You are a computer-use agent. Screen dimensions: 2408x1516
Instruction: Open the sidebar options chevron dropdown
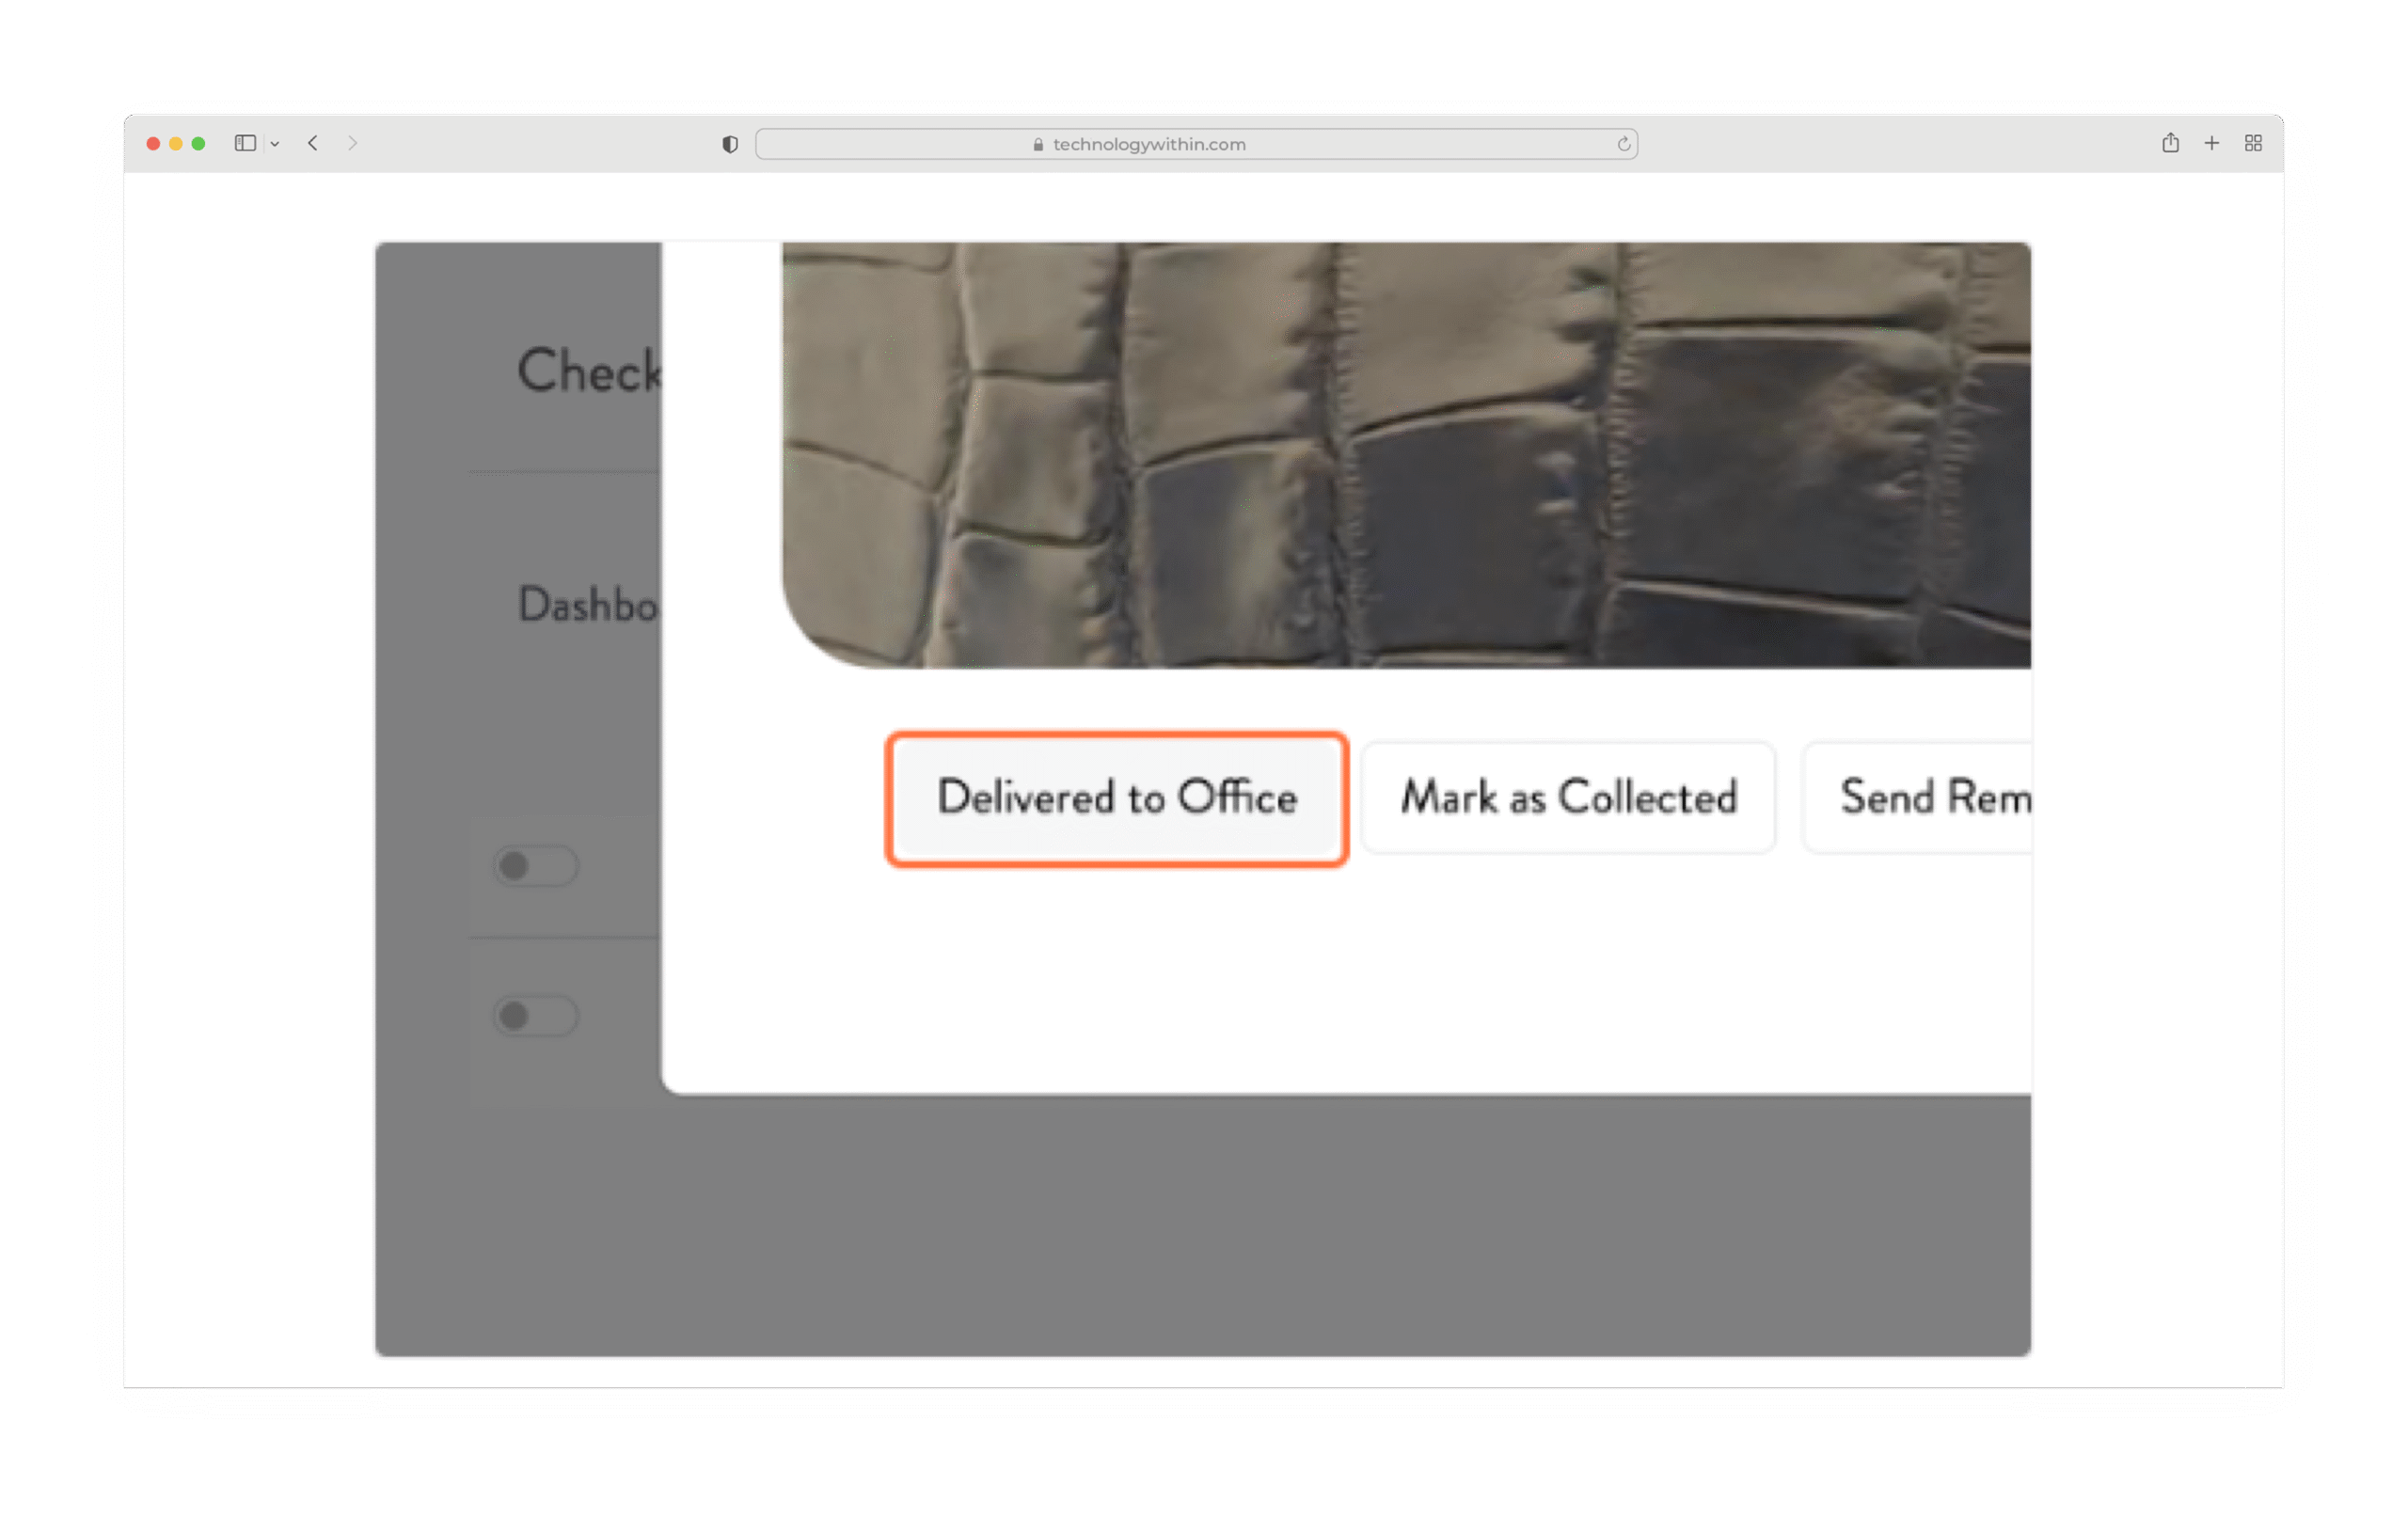(x=275, y=144)
